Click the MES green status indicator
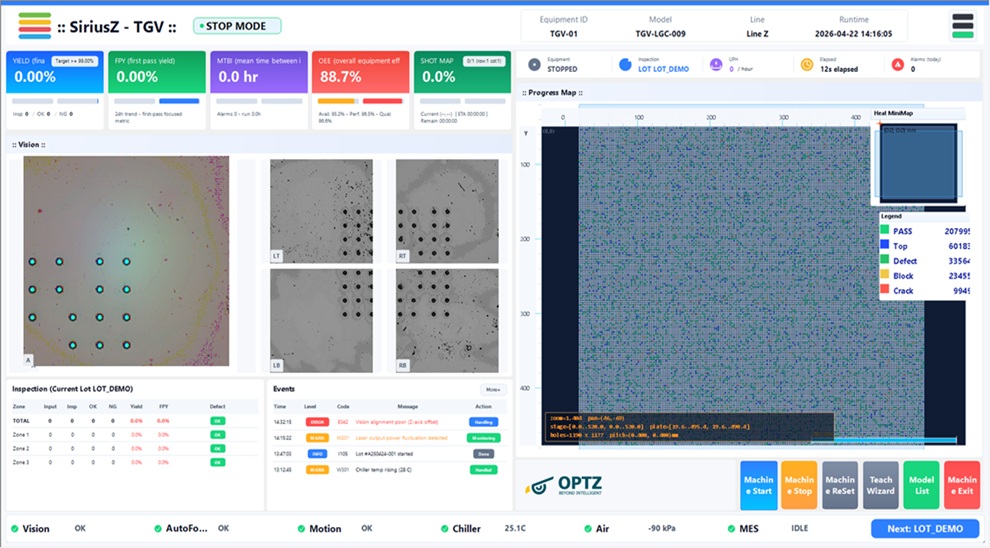This screenshot has width=990, height=548. pos(731,528)
